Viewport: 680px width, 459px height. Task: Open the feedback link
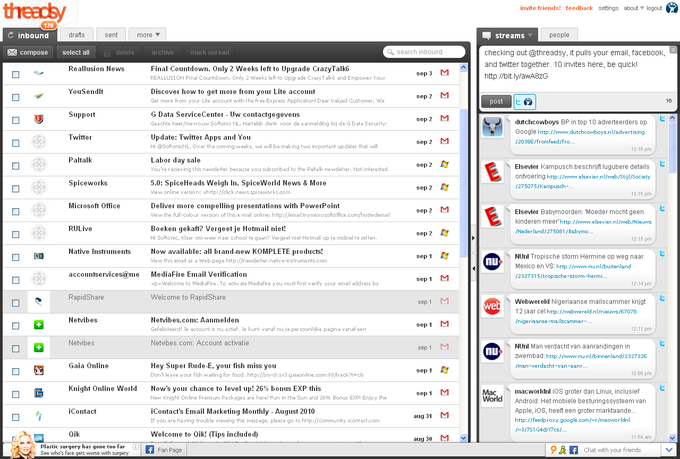[579, 8]
